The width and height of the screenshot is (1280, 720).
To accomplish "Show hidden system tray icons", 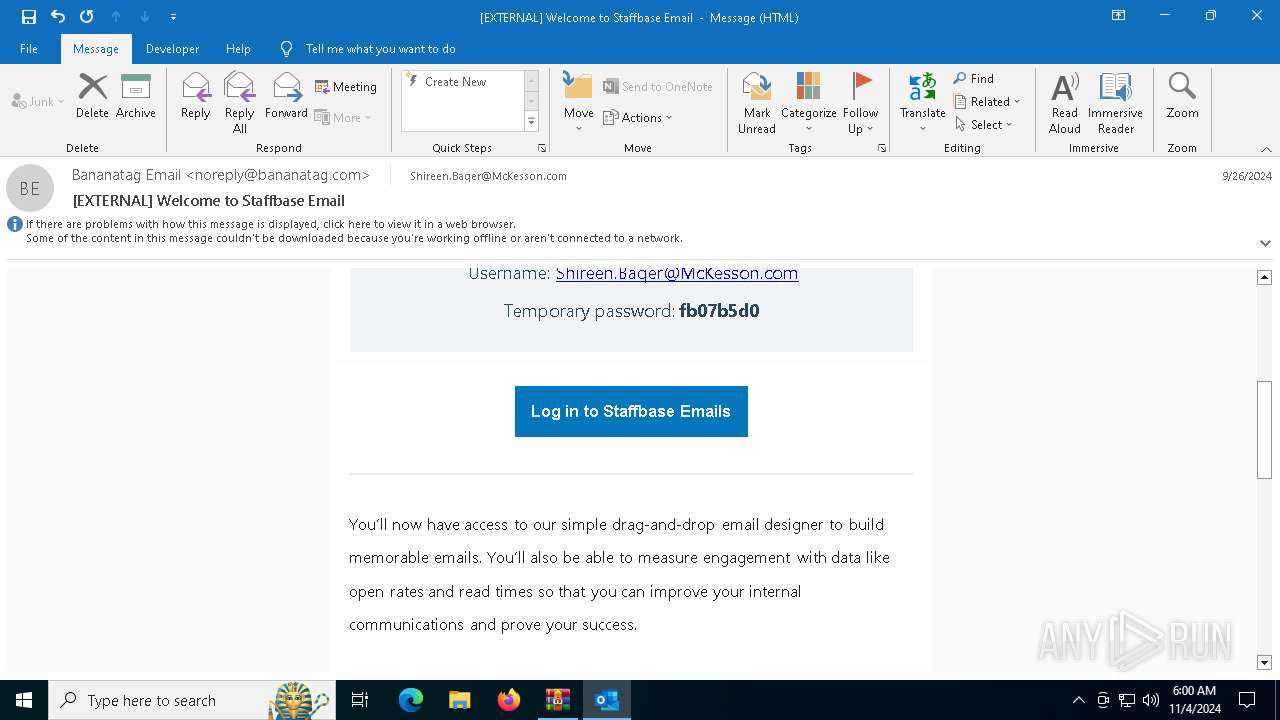I will click(1078, 700).
